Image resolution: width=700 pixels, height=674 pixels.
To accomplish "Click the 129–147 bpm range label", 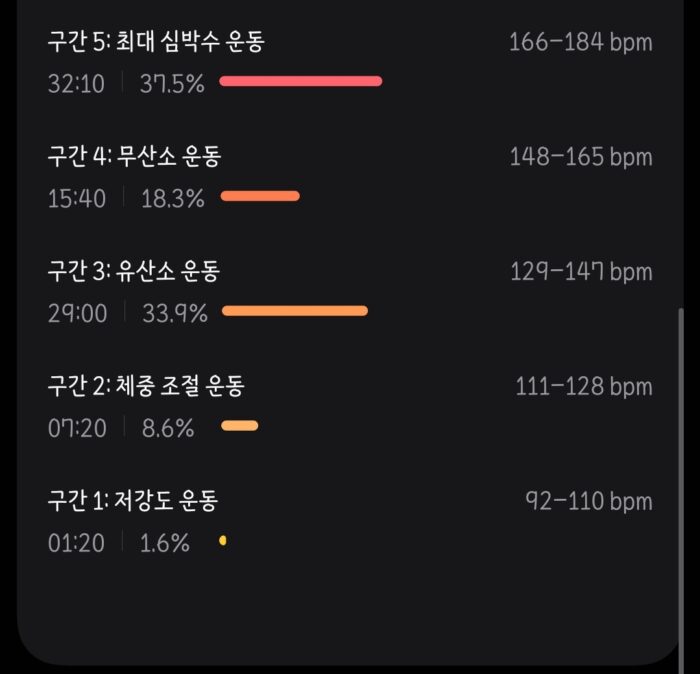I will (581, 272).
